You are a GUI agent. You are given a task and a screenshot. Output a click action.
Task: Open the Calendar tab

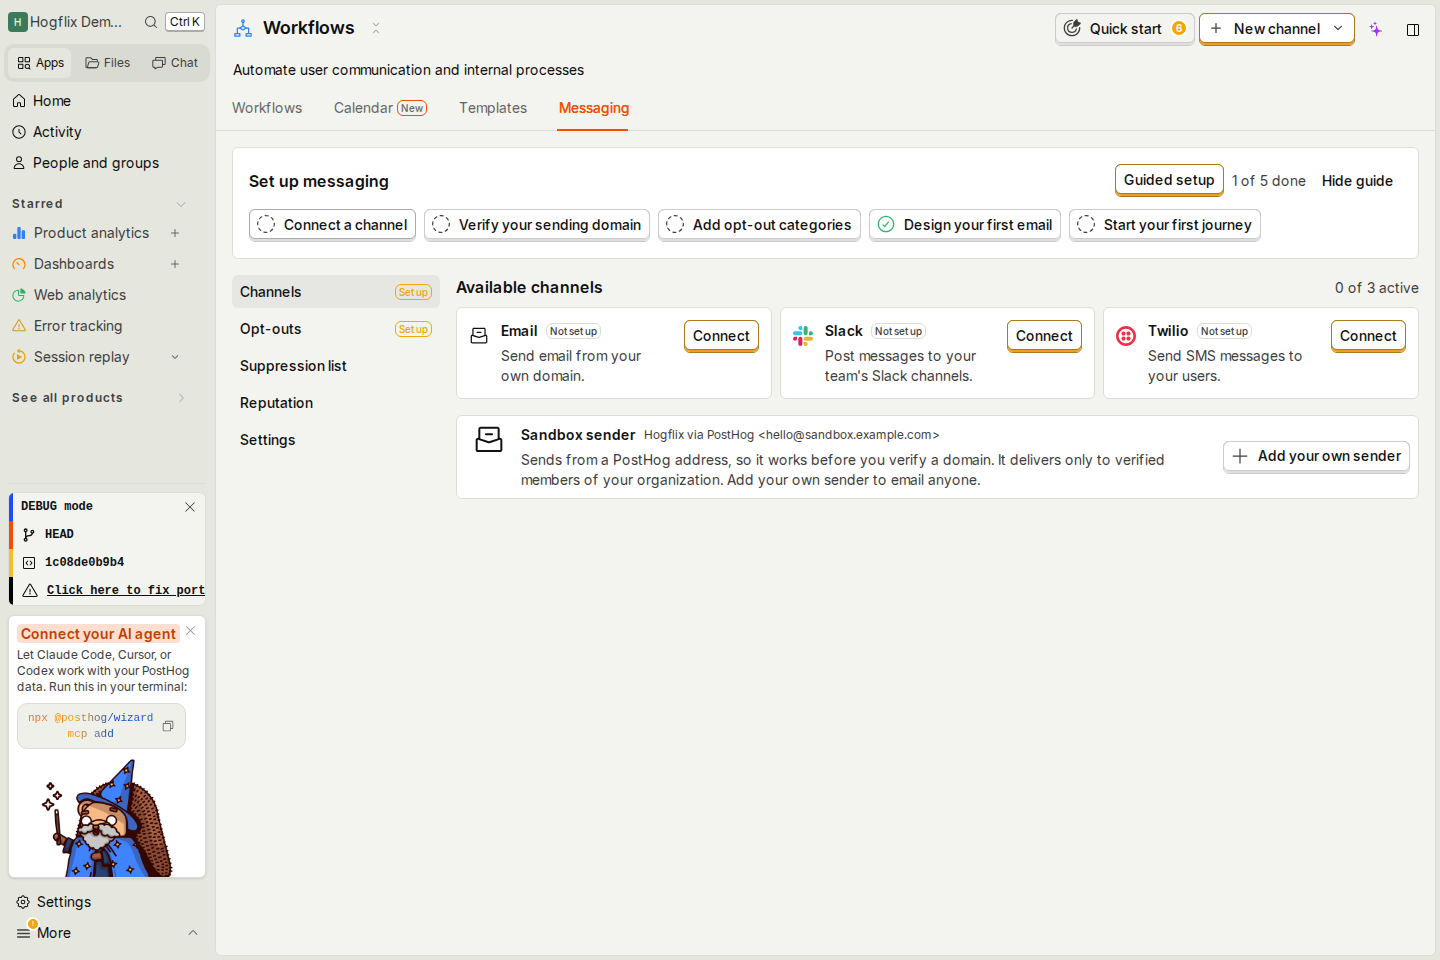(x=380, y=108)
